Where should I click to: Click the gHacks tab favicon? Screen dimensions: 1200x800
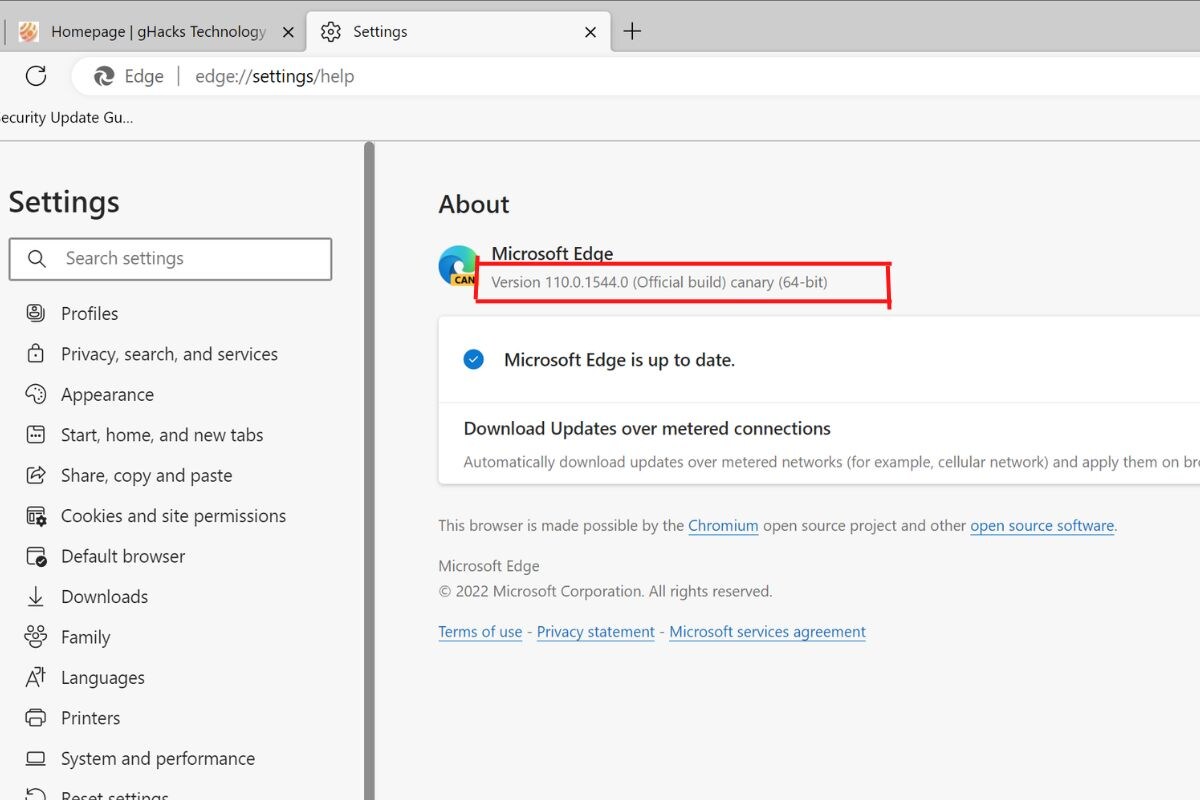[x=29, y=32]
